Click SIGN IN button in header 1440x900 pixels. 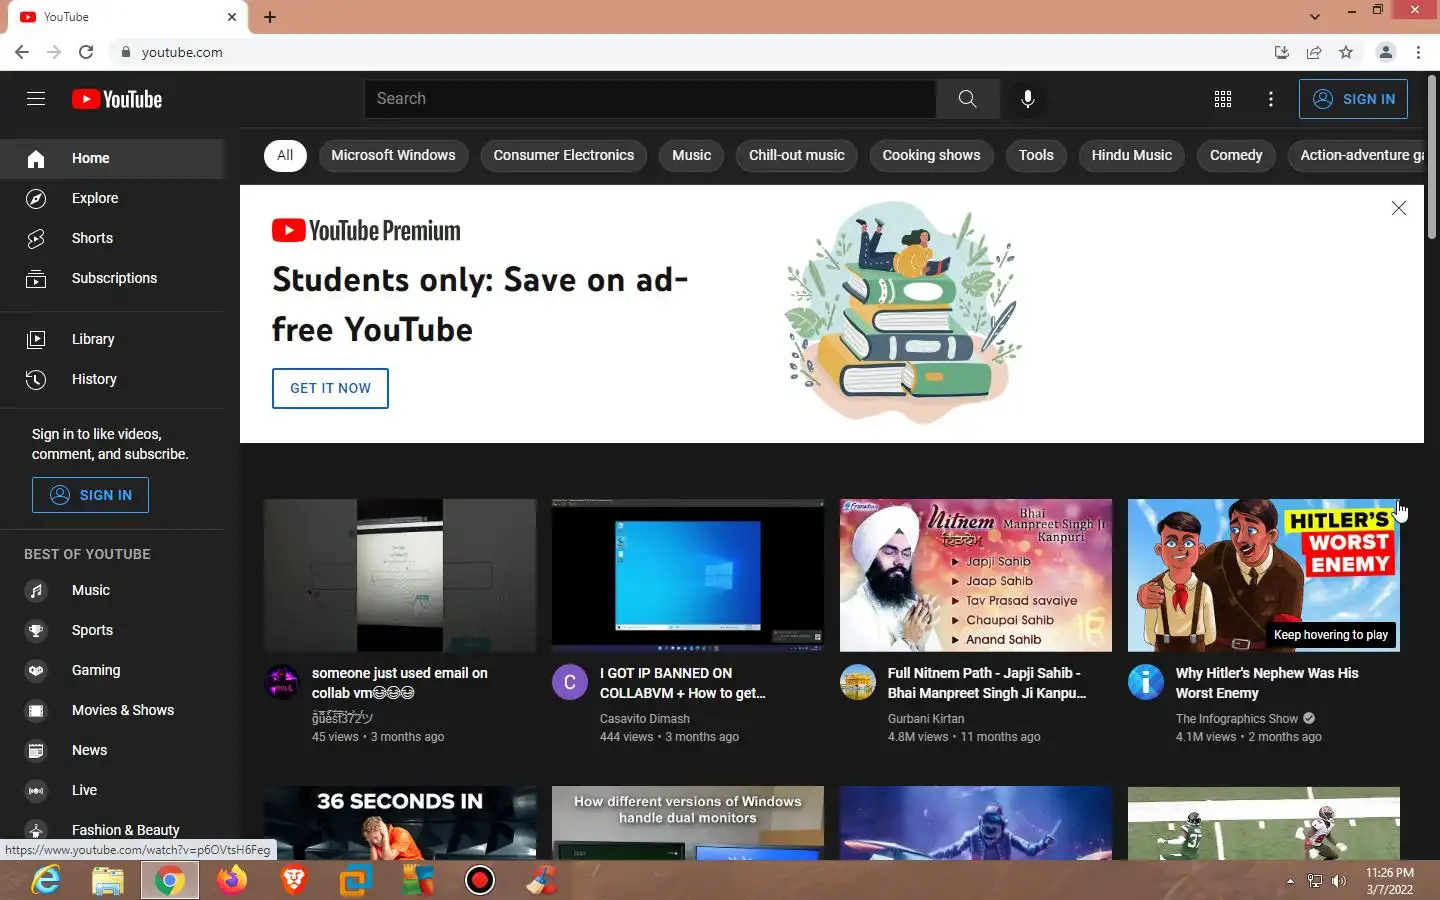point(1353,99)
